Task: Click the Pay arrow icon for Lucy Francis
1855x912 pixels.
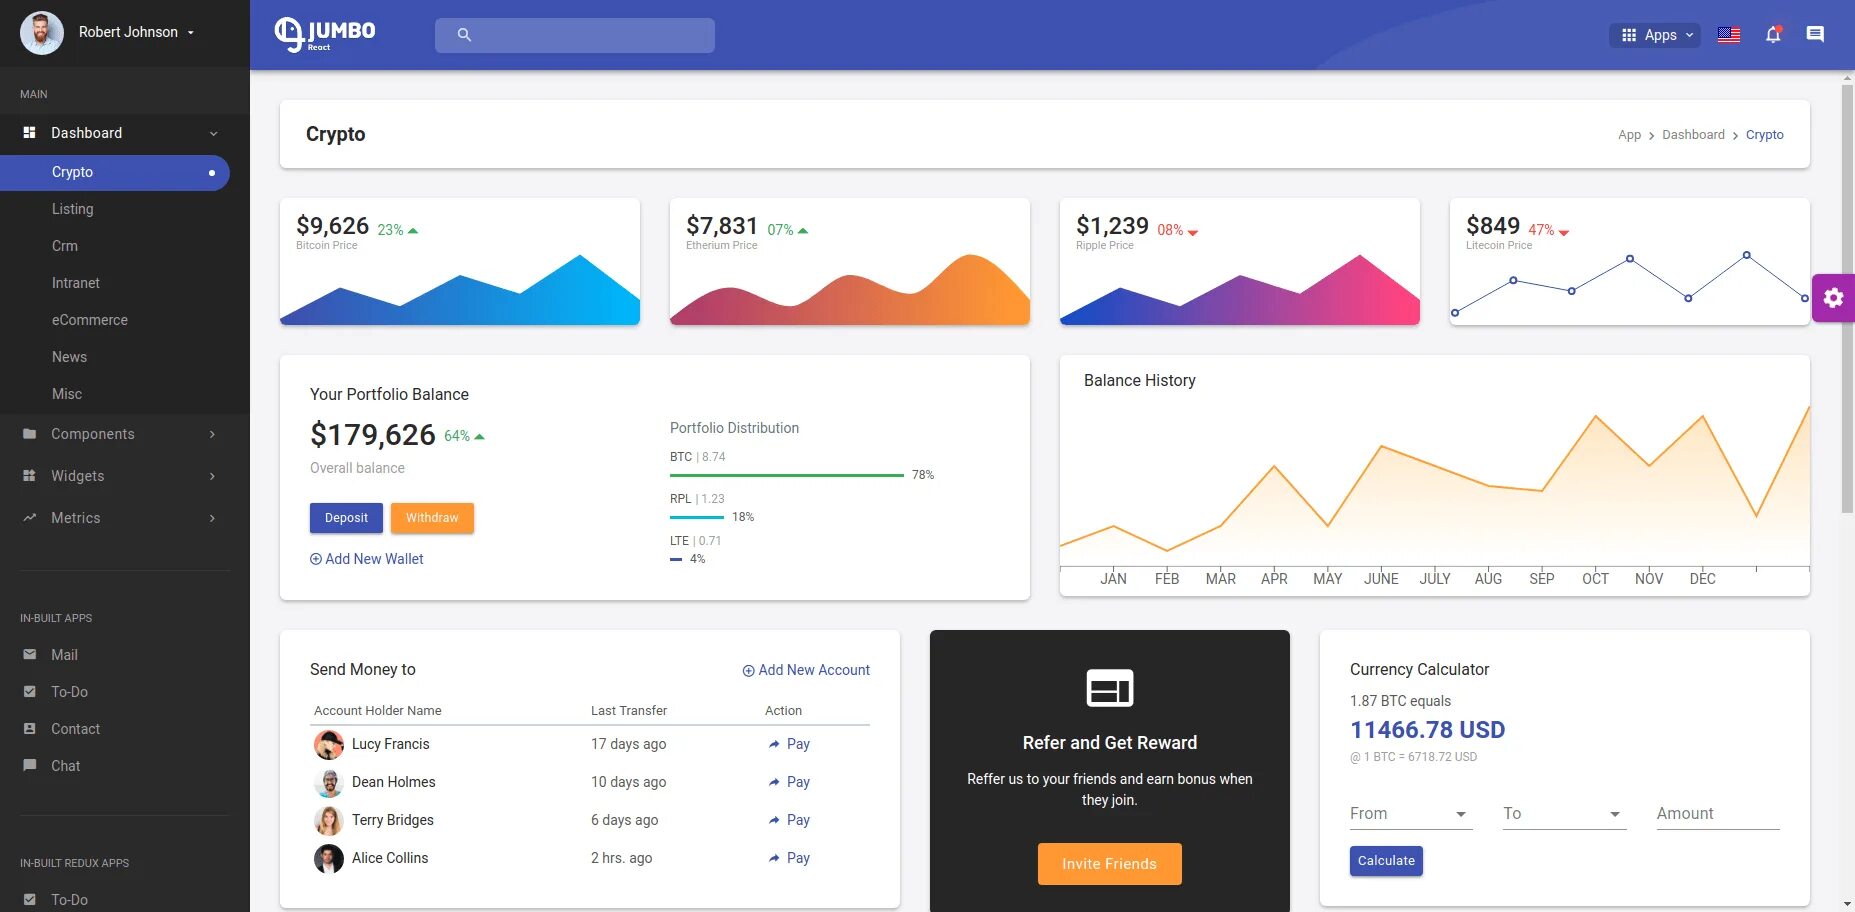Action: [774, 744]
